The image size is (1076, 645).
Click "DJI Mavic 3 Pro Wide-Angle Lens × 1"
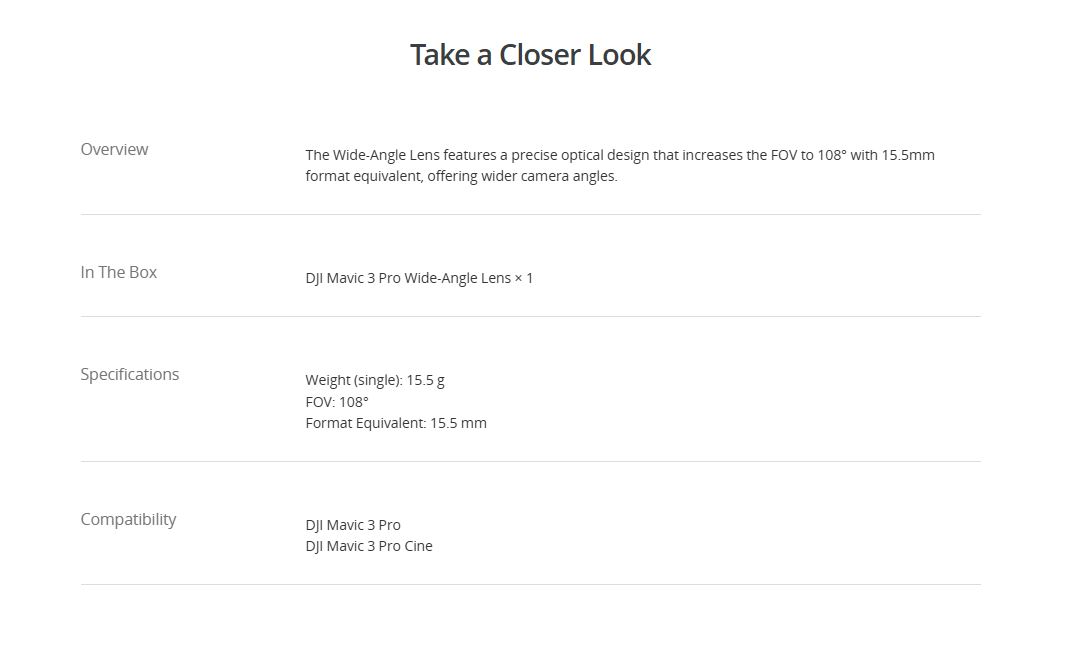pyautogui.click(x=419, y=278)
